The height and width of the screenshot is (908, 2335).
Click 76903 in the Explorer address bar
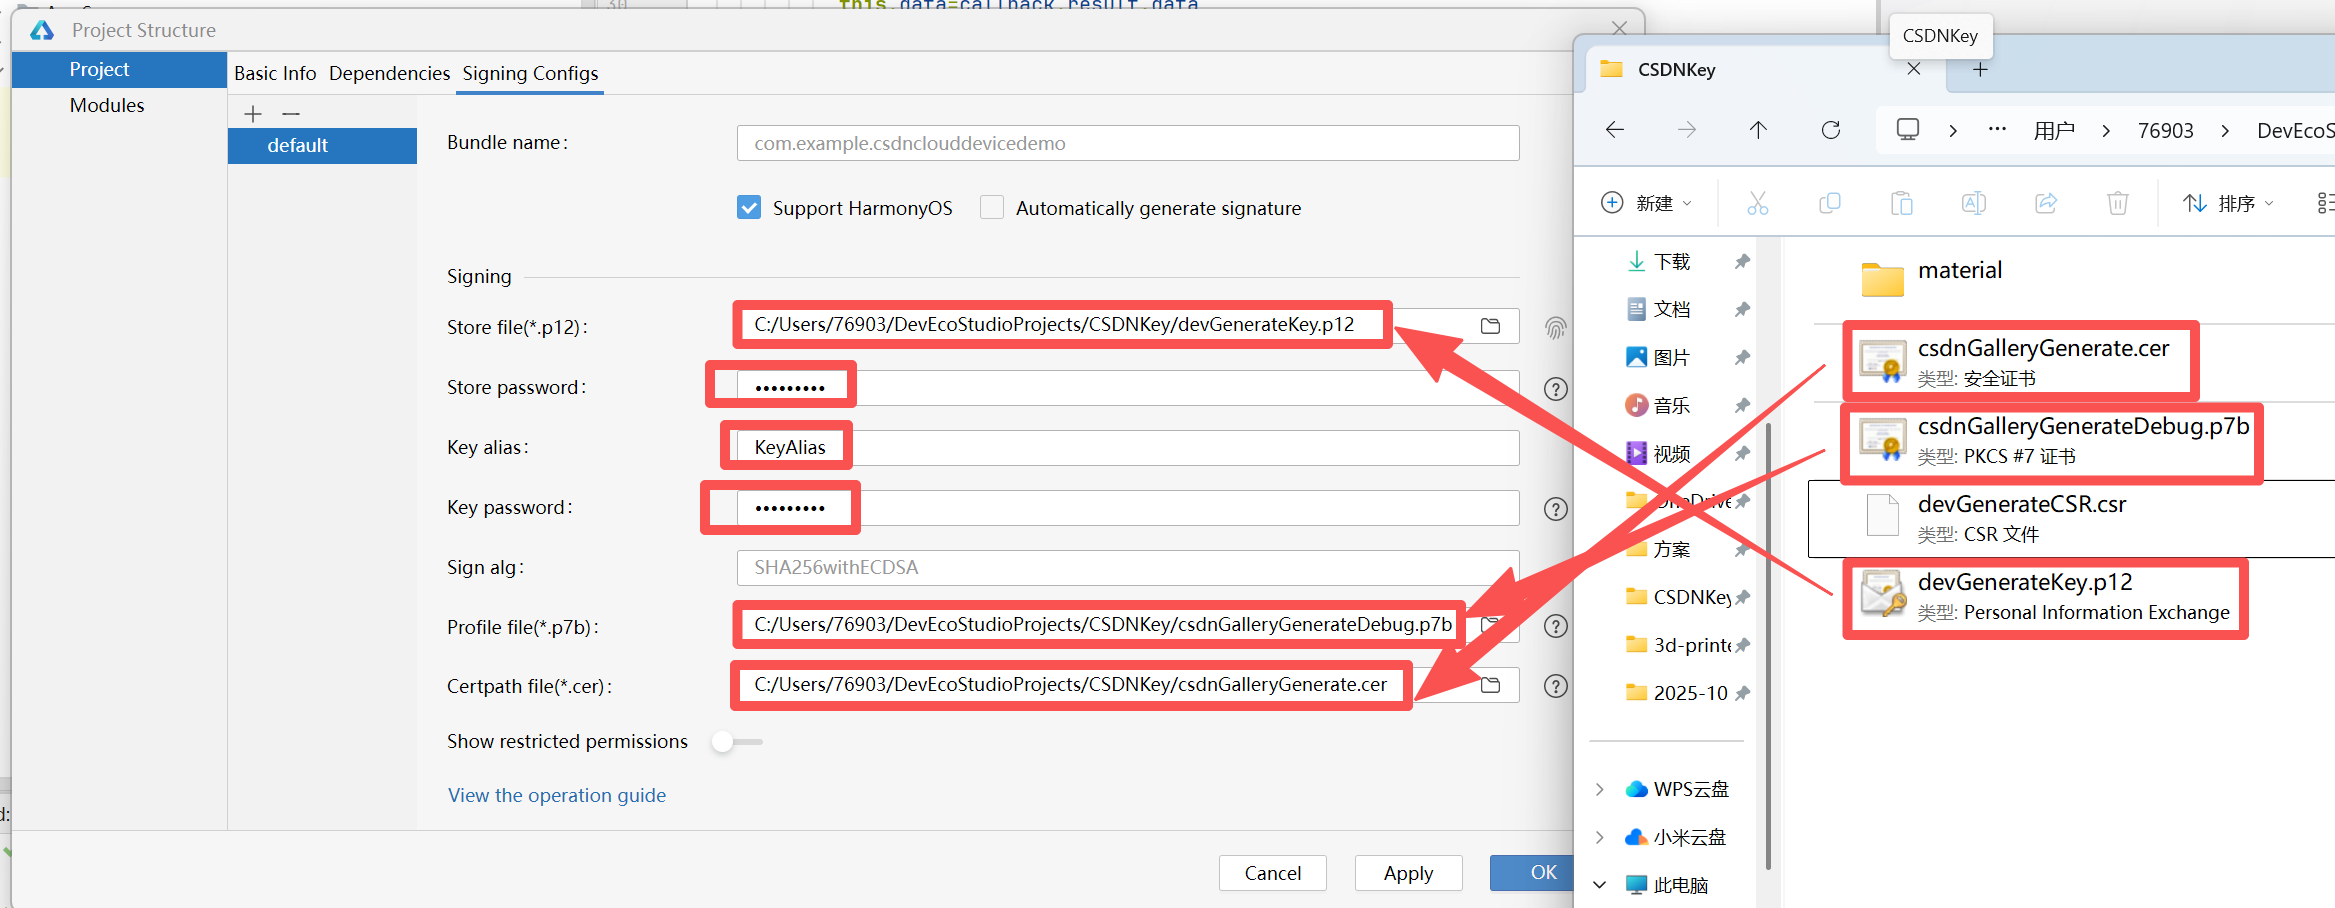[2165, 131]
